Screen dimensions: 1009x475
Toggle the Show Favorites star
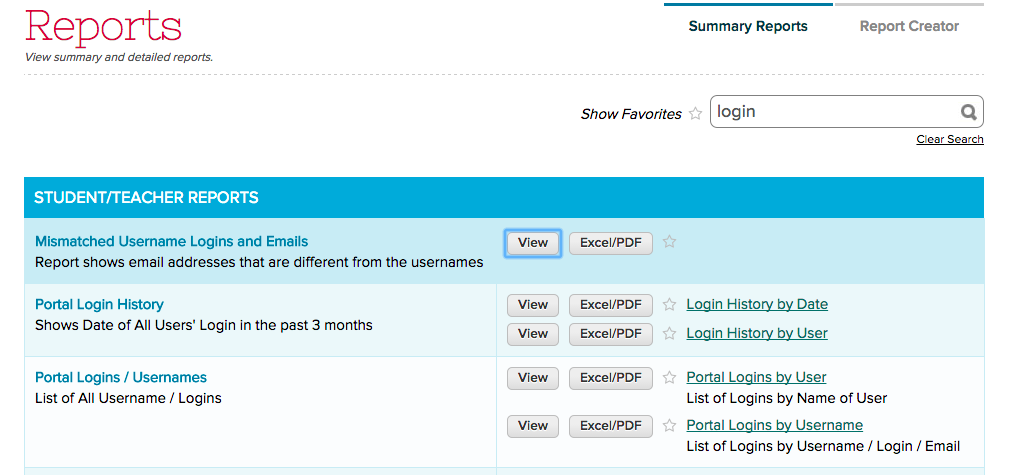tap(695, 114)
